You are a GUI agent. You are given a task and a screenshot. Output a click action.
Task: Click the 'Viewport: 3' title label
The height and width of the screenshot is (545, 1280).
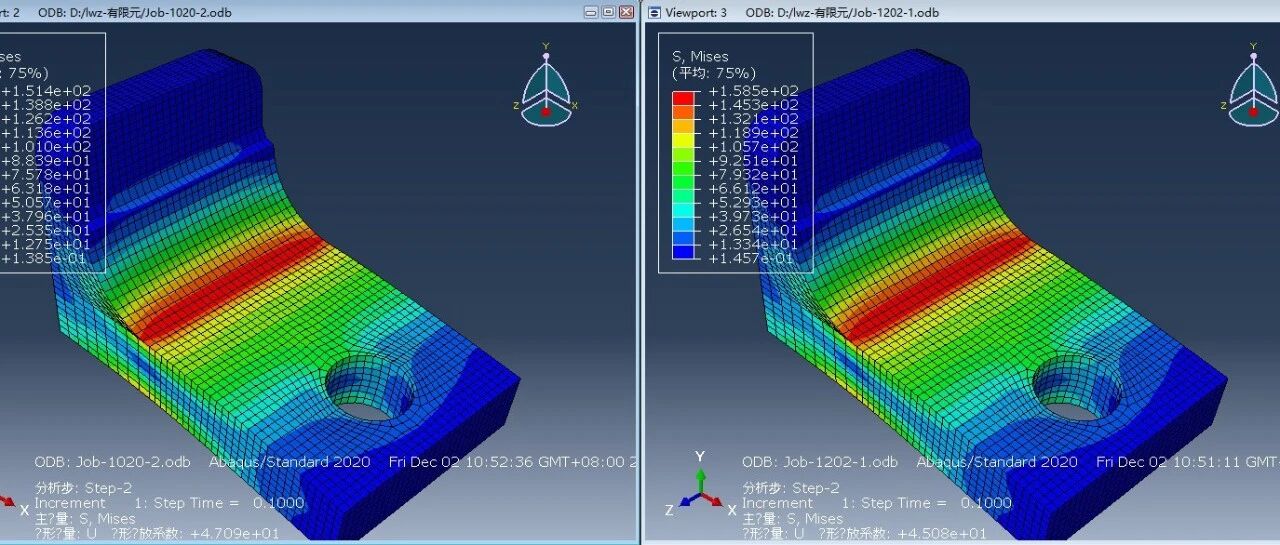coord(697,12)
